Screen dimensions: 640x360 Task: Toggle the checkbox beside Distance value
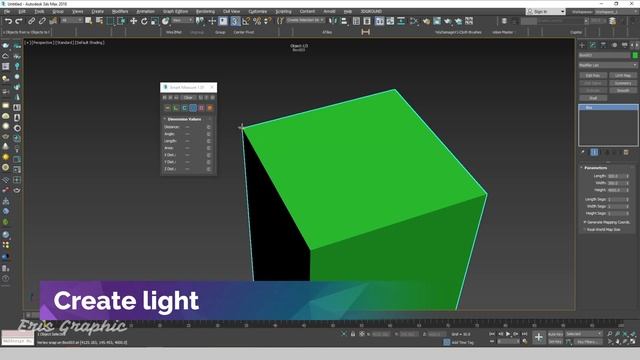point(209,127)
